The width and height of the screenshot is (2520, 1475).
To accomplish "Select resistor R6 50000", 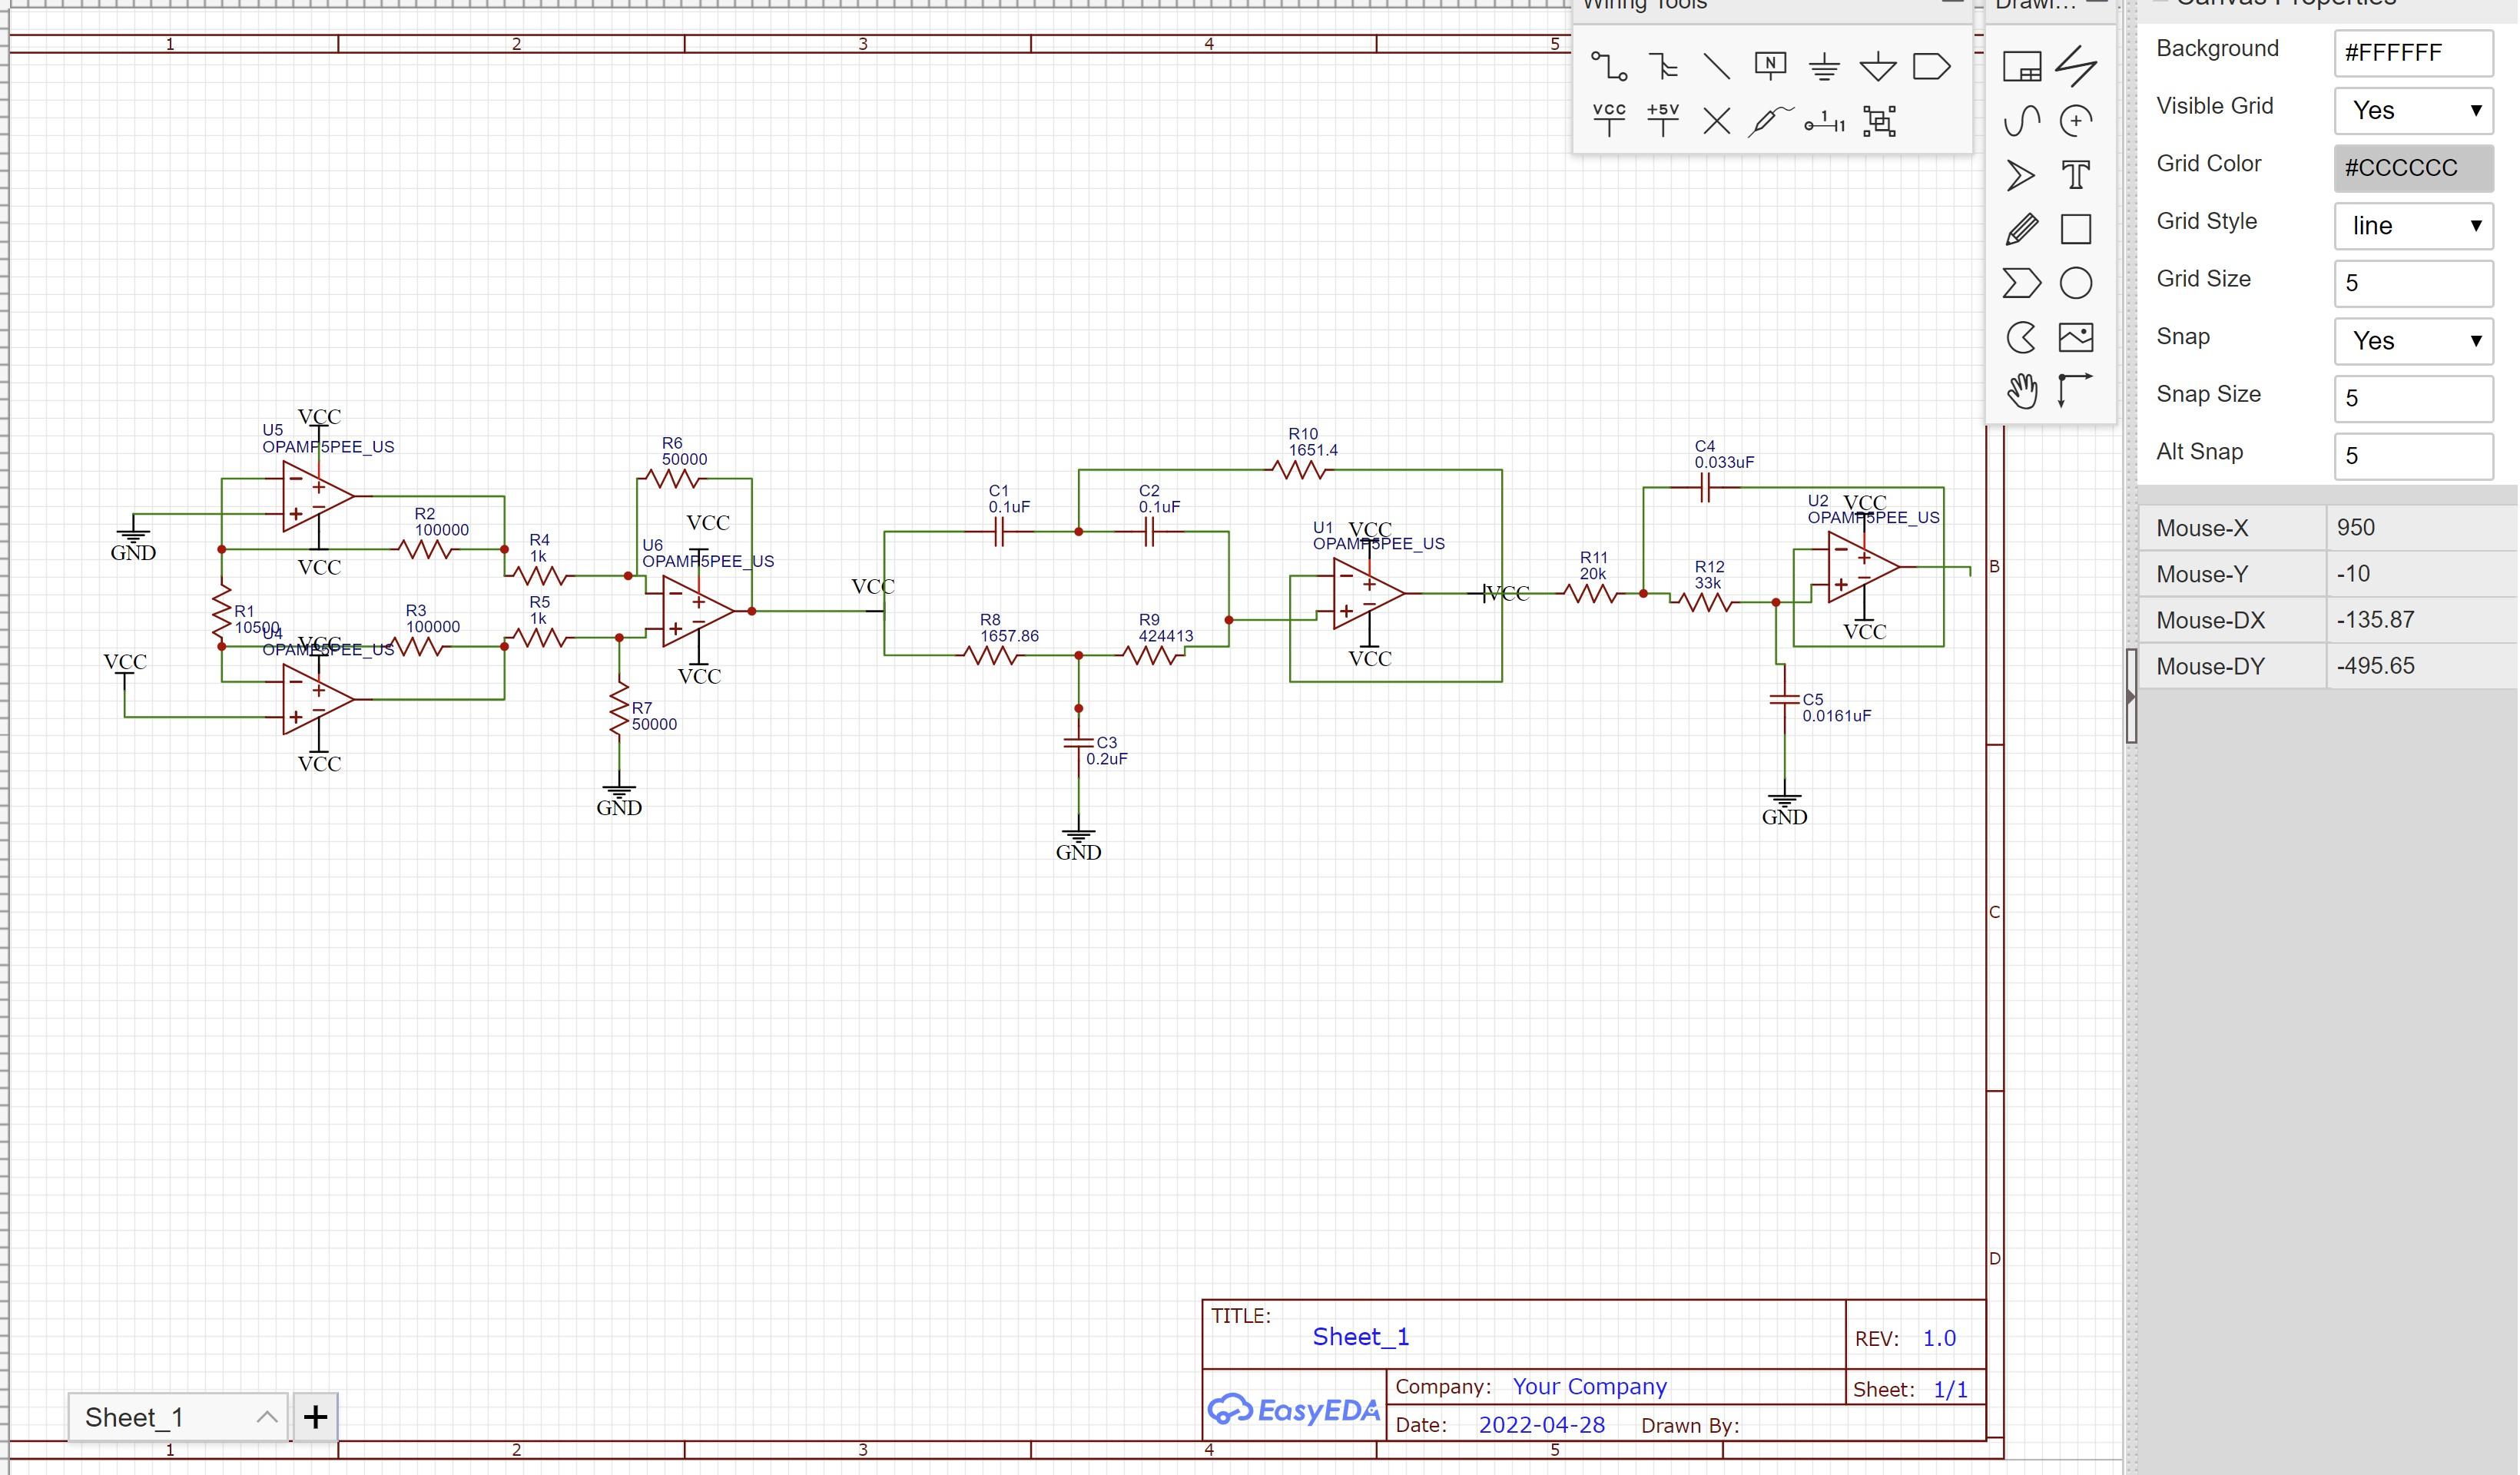I will point(672,479).
